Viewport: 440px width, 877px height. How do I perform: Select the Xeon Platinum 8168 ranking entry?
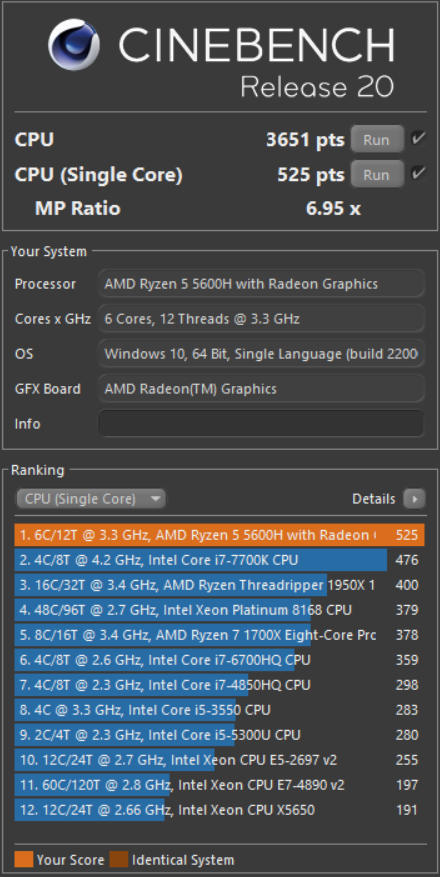219,610
